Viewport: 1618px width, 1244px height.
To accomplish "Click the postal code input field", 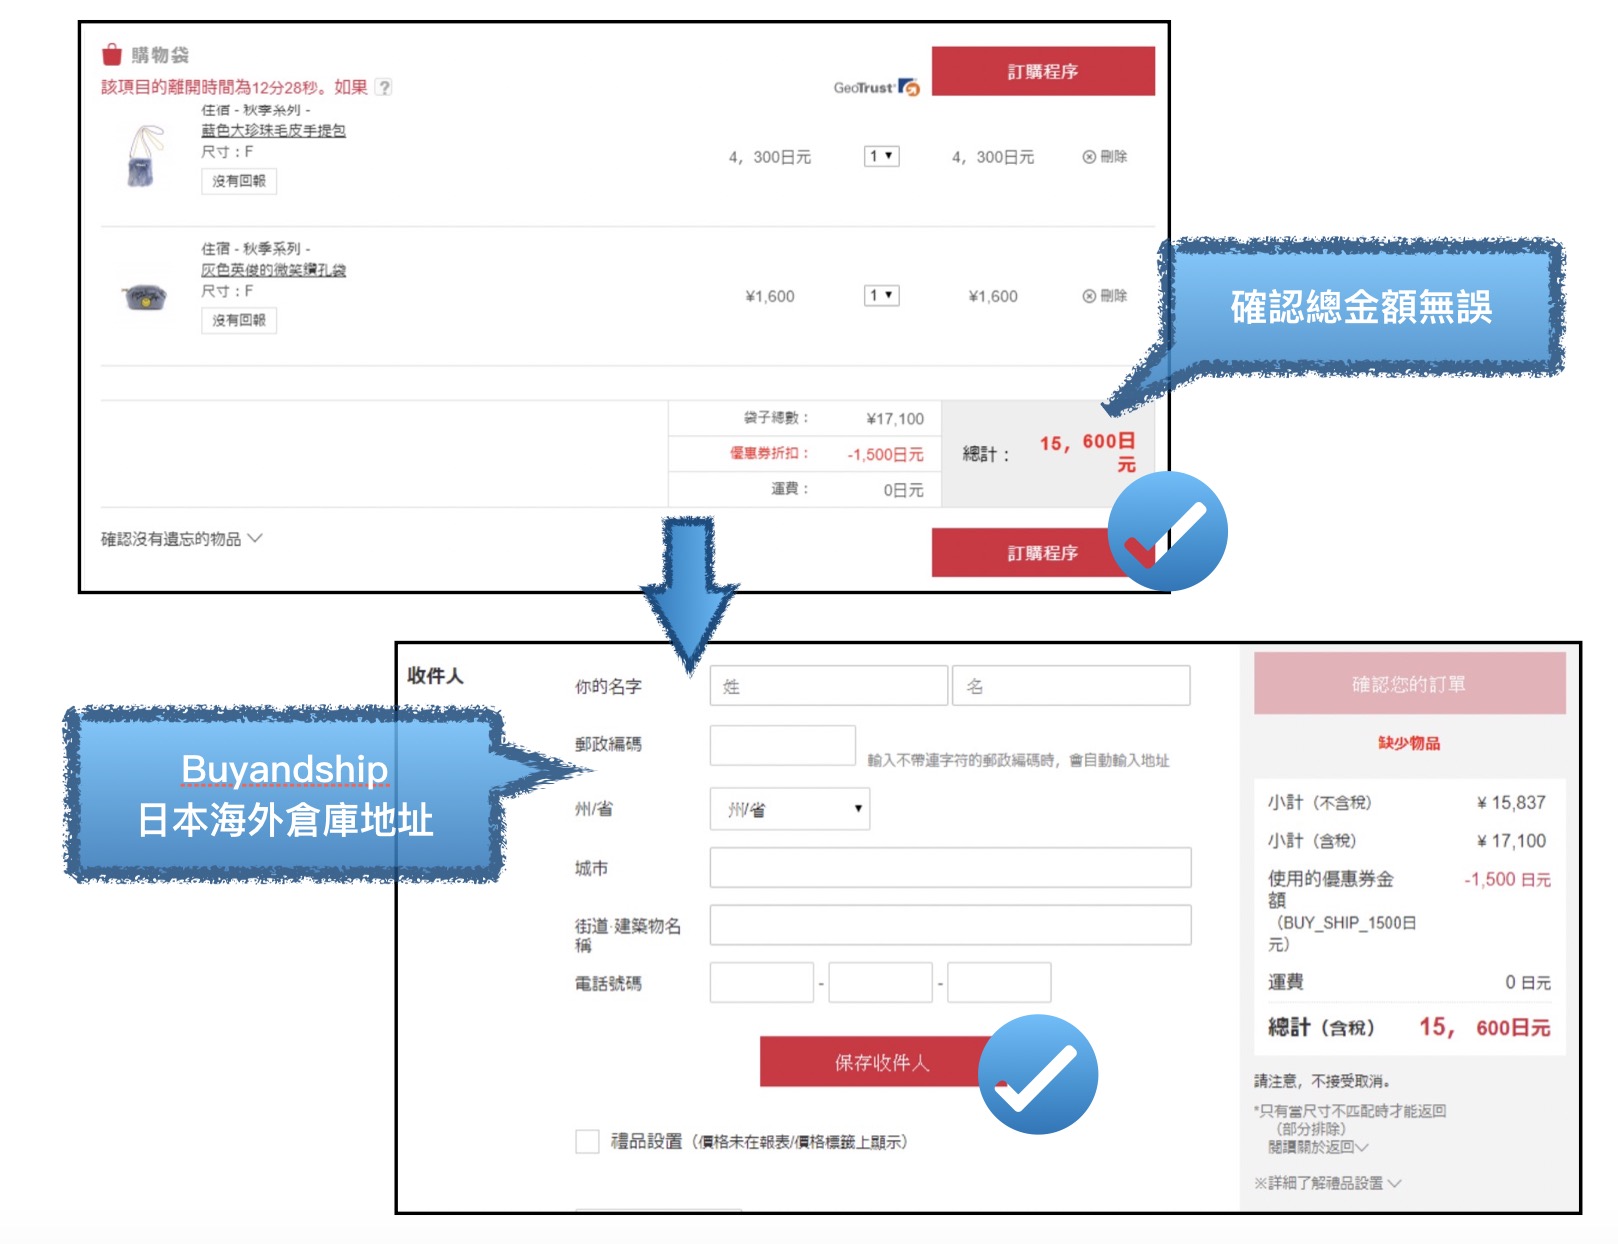I will (782, 746).
